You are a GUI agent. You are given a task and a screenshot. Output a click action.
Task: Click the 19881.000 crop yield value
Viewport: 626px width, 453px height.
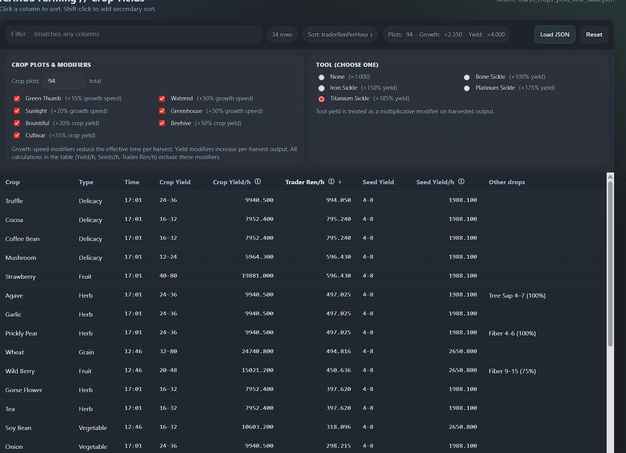click(x=258, y=276)
